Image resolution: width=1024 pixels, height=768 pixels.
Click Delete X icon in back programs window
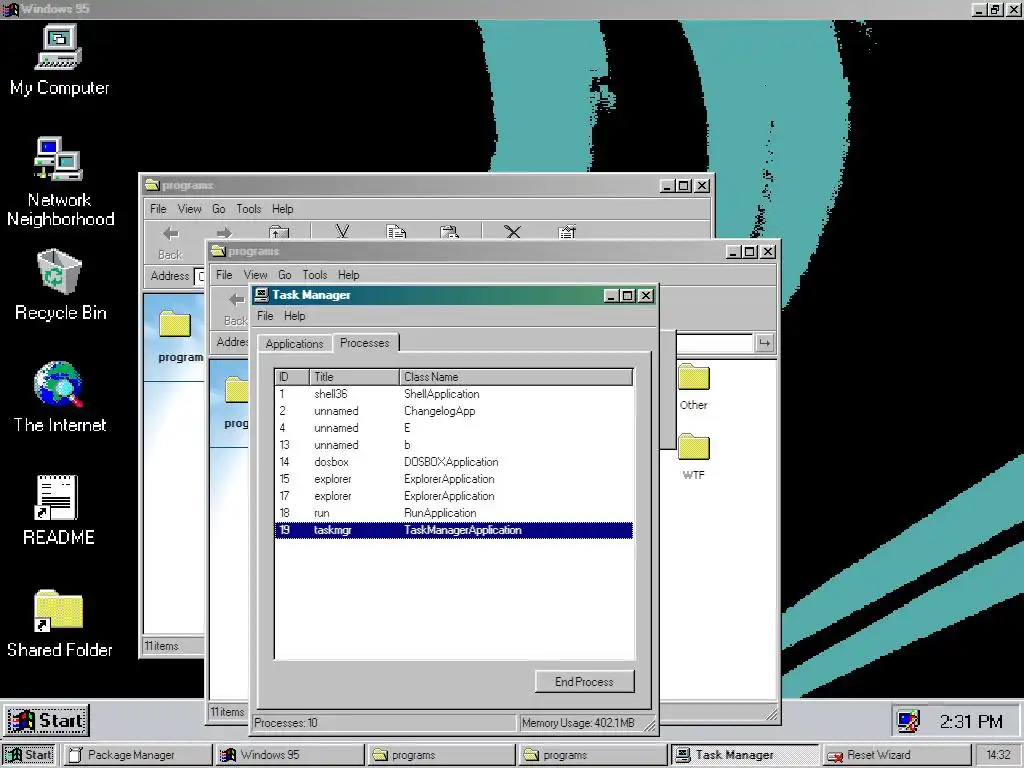pyautogui.click(x=513, y=232)
